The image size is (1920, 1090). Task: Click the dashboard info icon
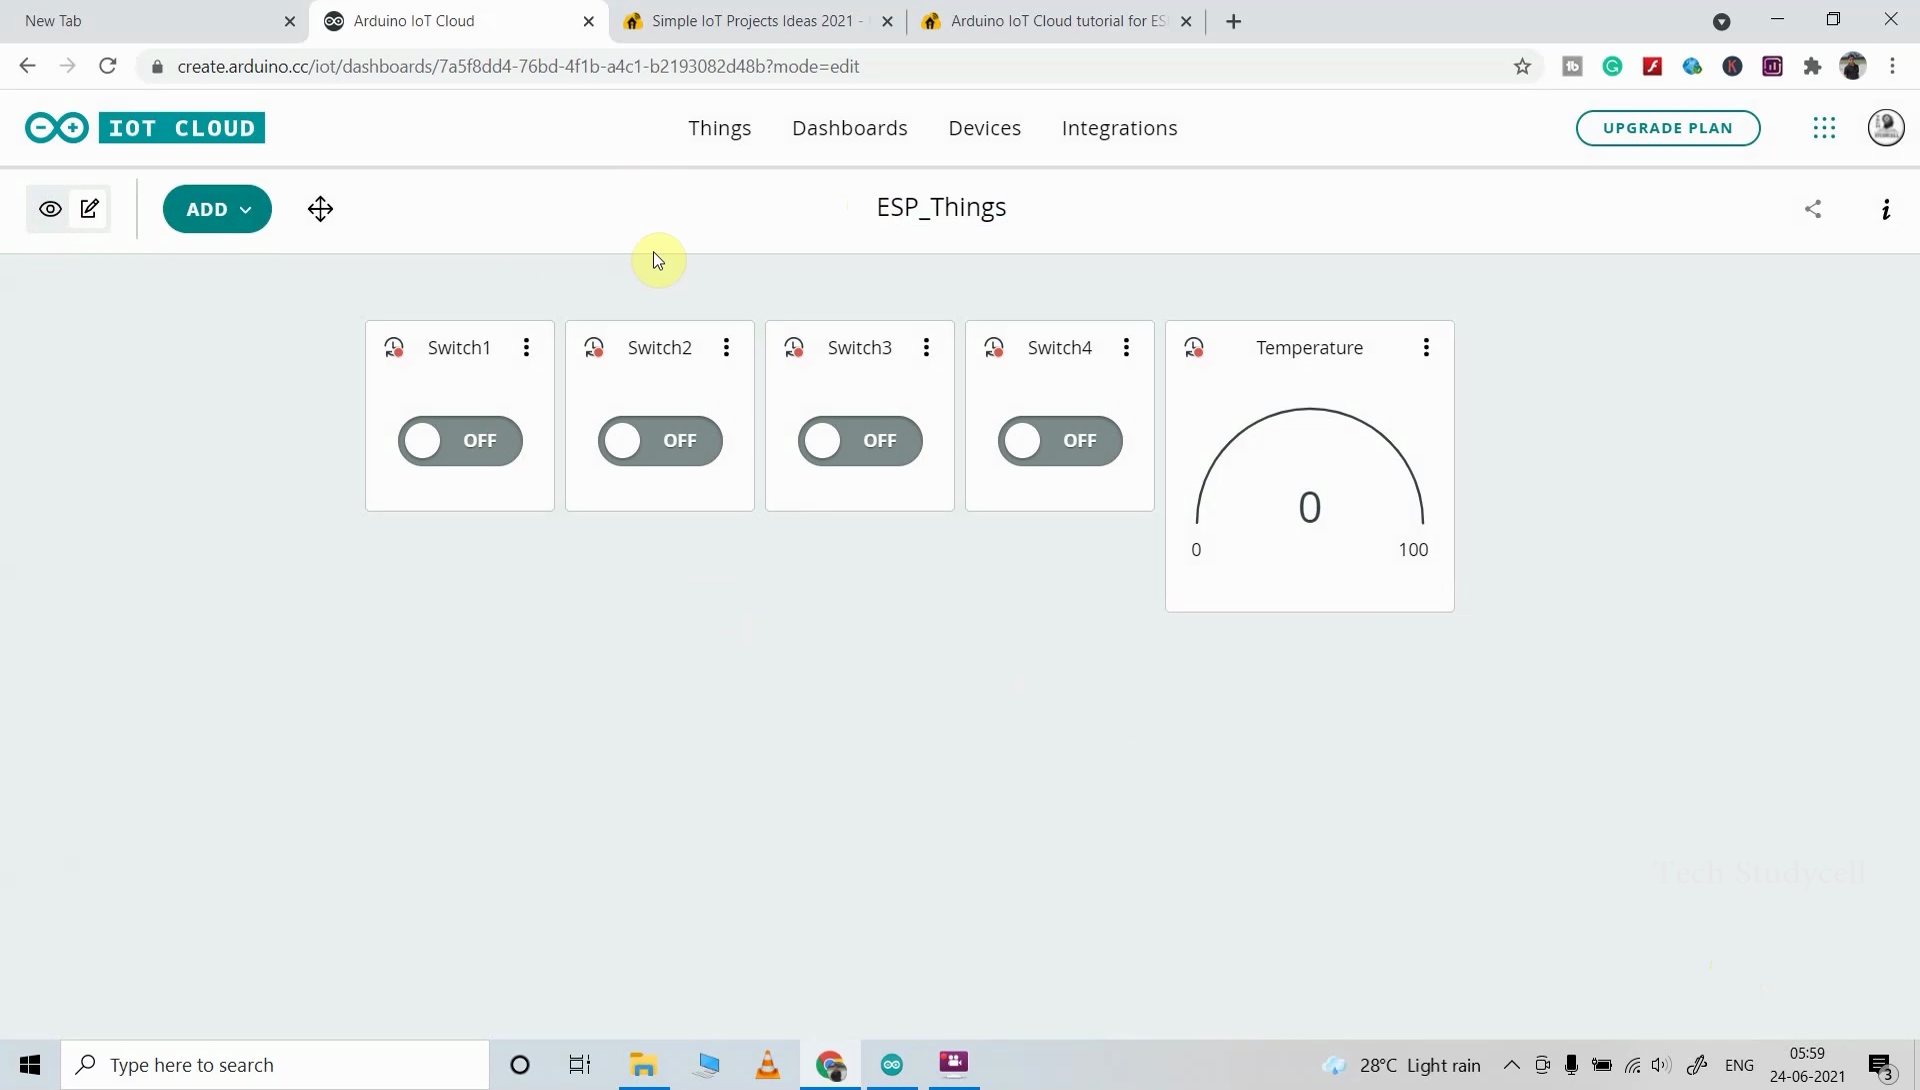(x=1886, y=209)
